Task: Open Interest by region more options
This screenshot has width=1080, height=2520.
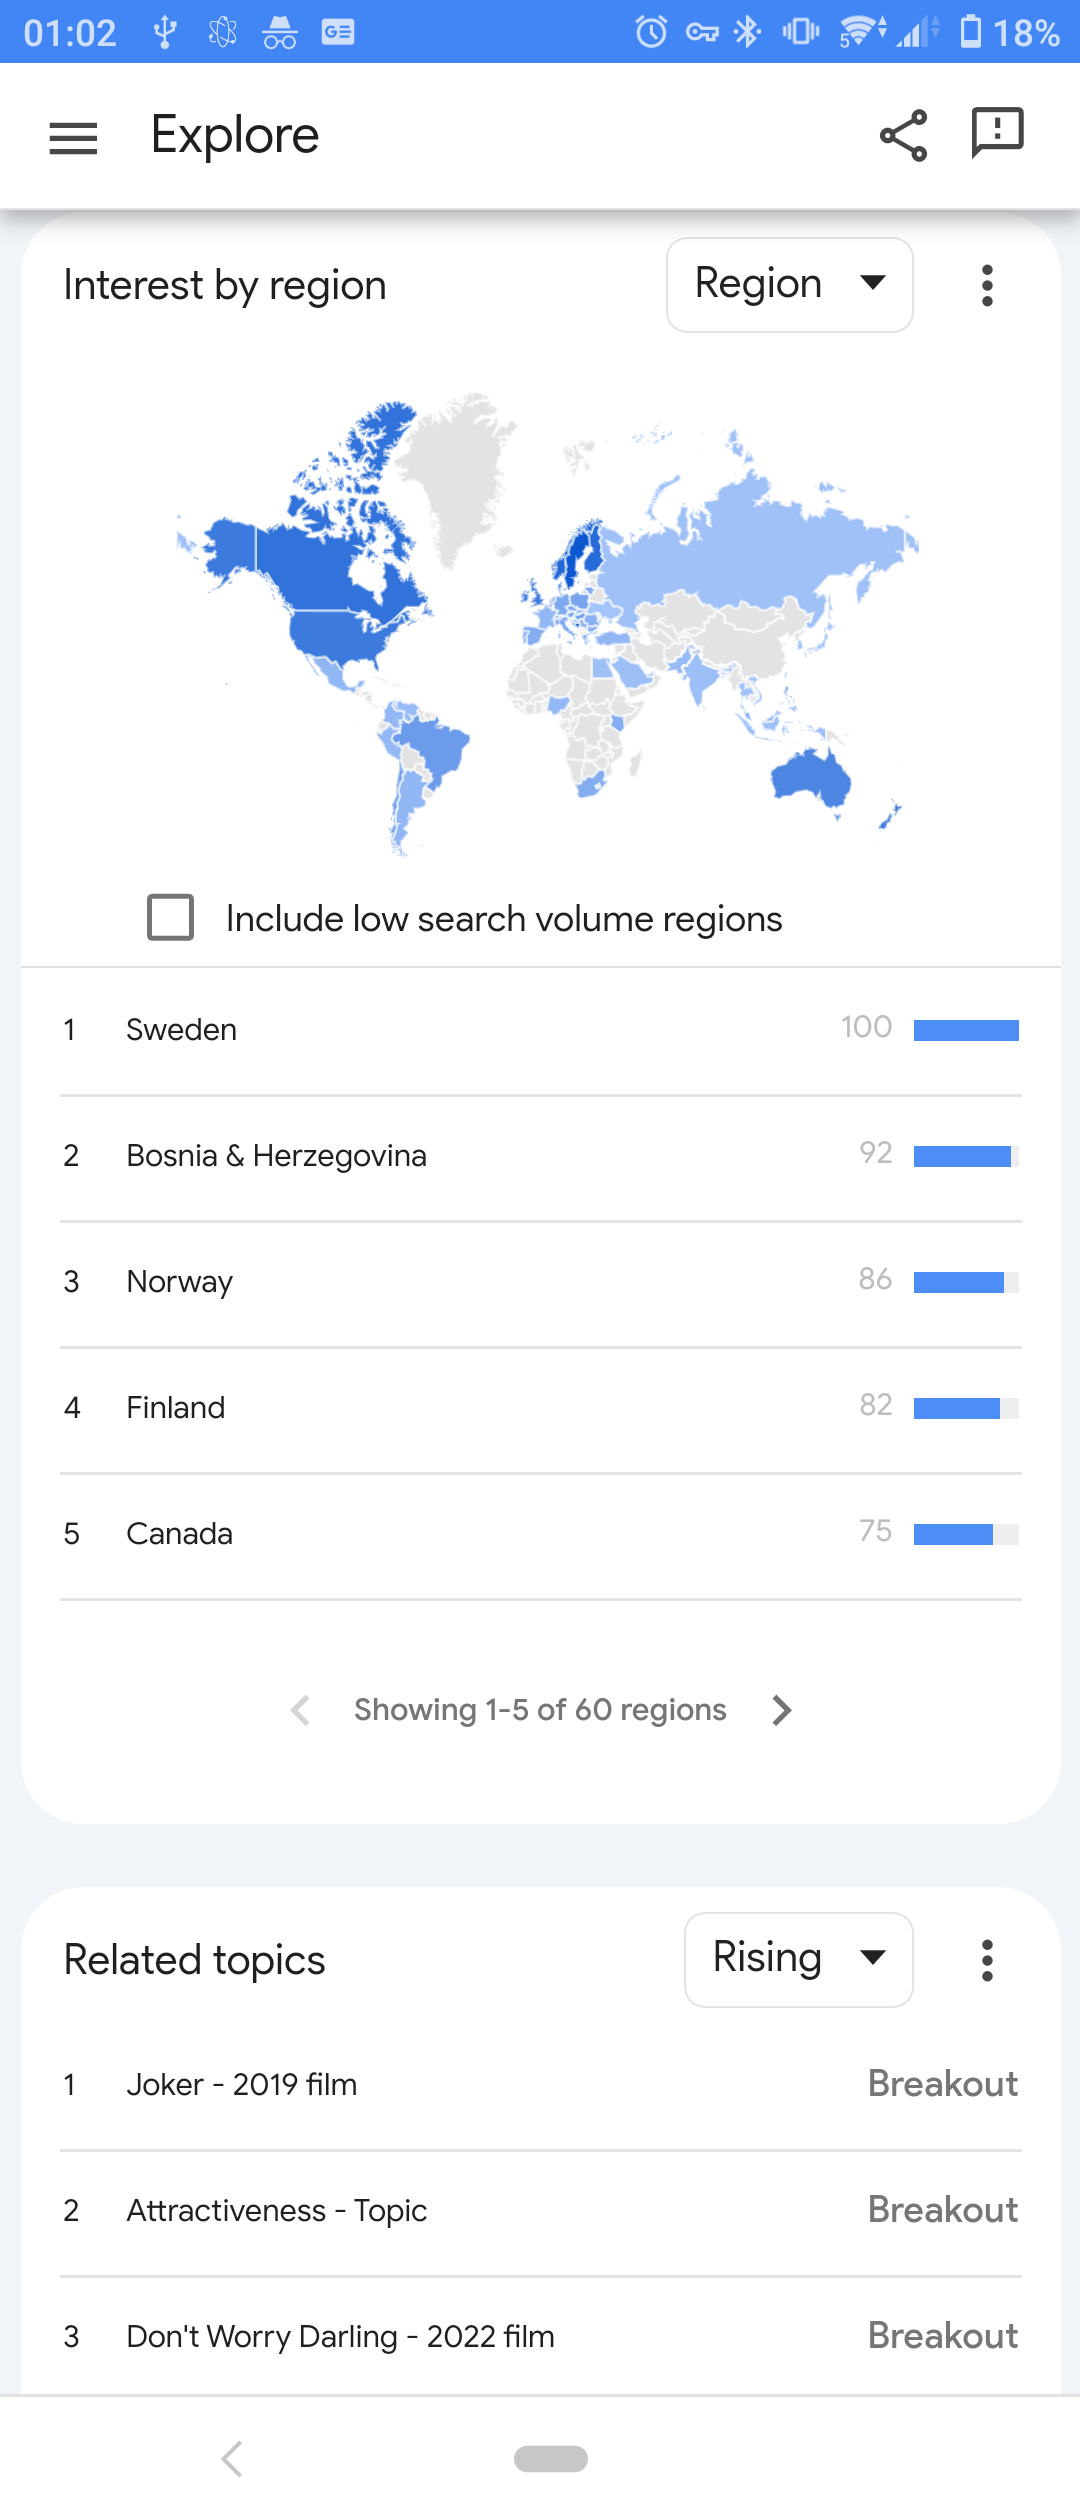Action: tap(987, 285)
